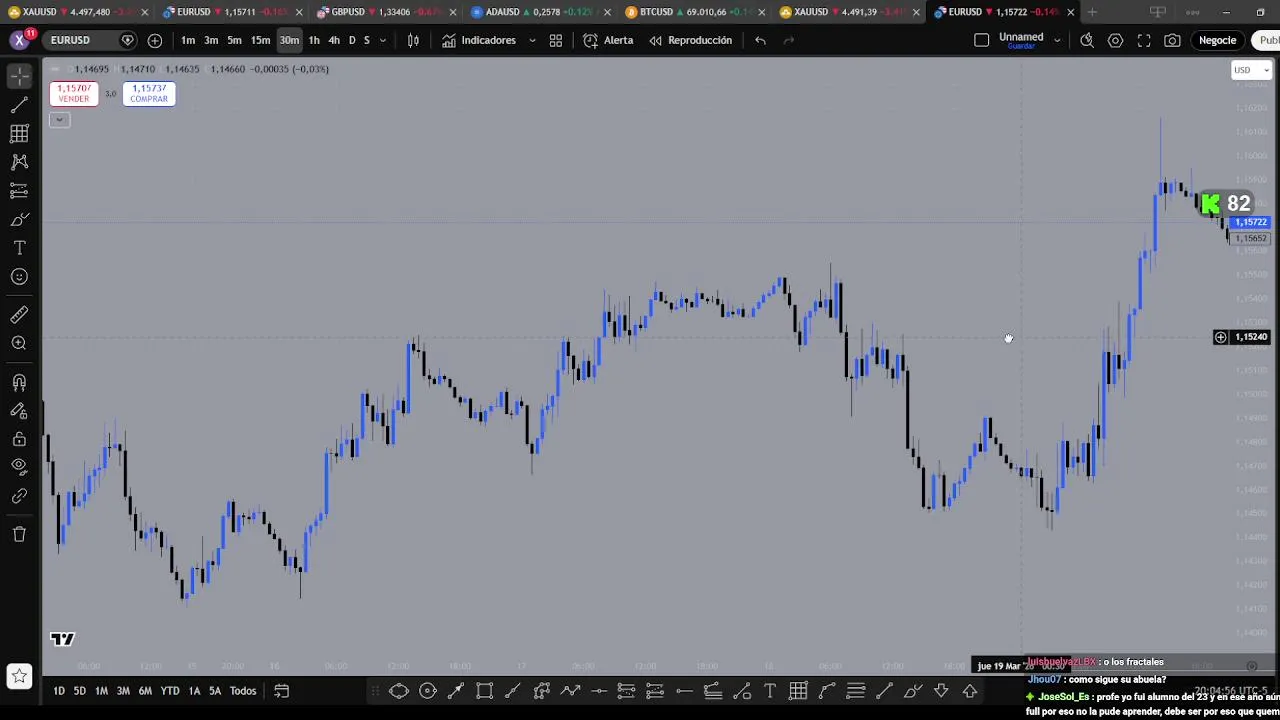1280x720 pixels.
Task: Open the Indicadores dialog
Action: pyautogui.click(x=479, y=40)
